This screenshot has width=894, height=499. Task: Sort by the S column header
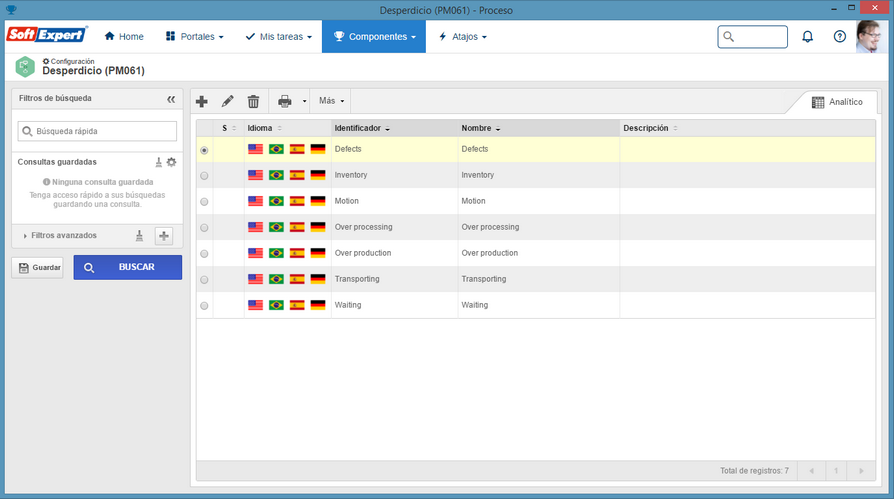tap(229, 128)
